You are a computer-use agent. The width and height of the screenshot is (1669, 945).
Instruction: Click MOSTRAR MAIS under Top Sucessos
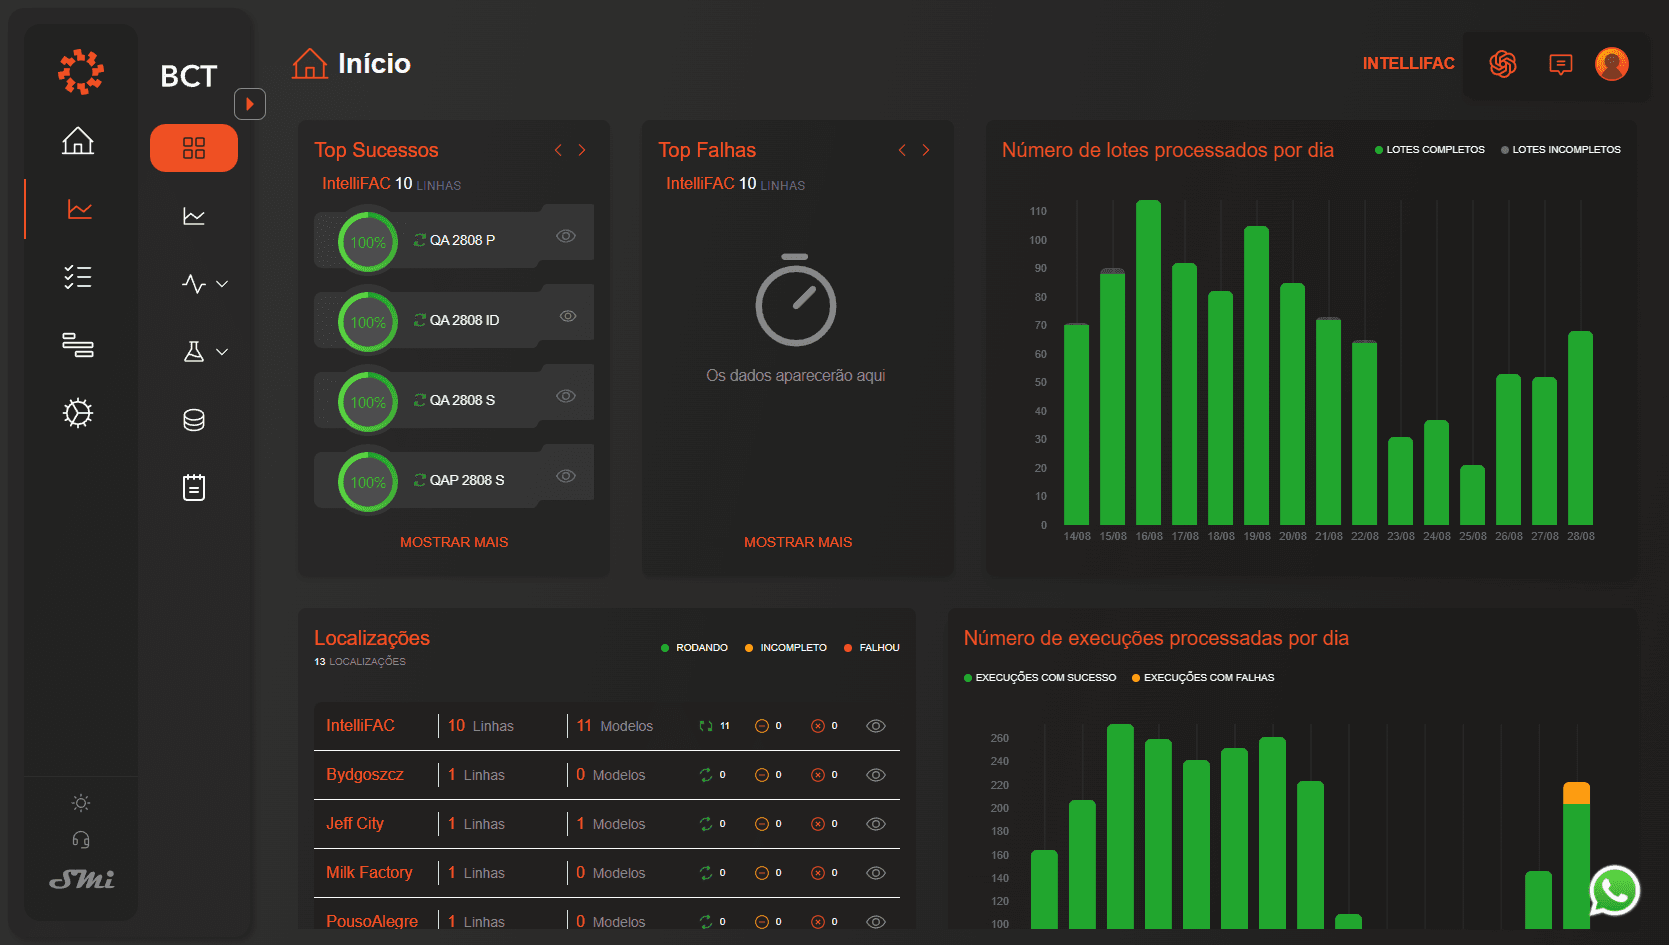(x=454, y=542)
